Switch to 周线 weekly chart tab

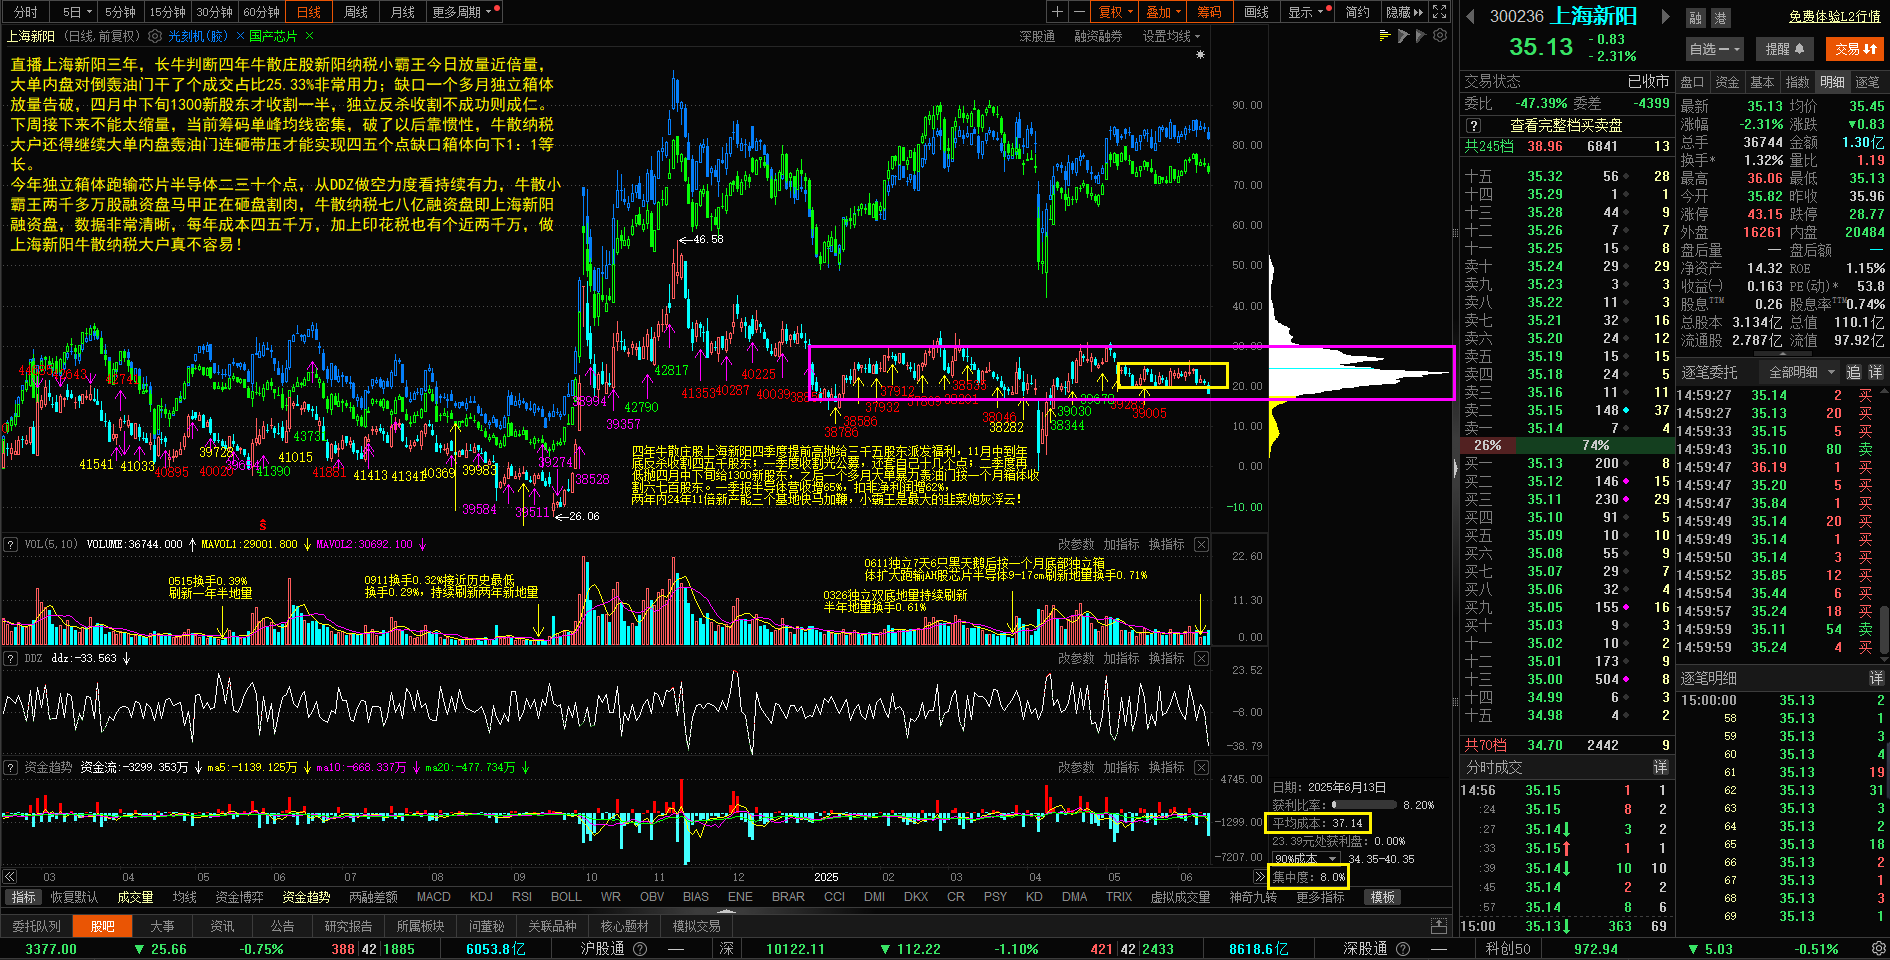point(356,12)
